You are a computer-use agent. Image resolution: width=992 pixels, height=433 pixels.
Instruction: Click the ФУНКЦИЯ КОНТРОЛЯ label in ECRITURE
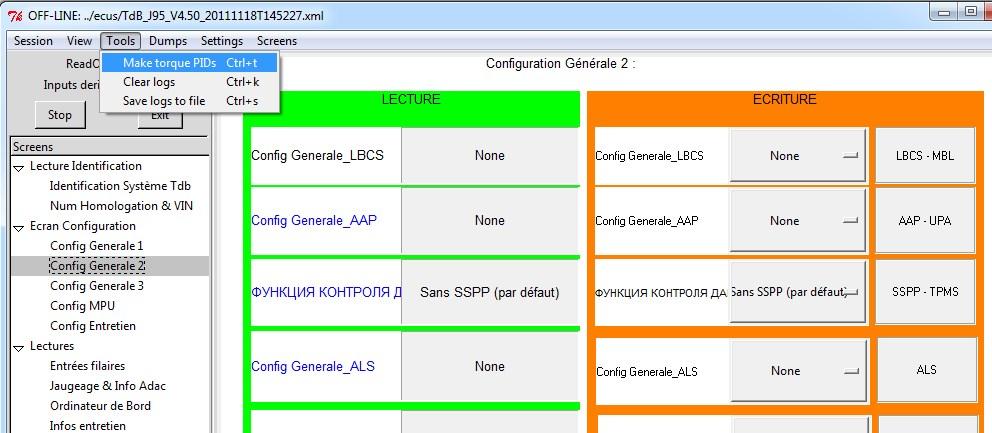[x=661, y=293]
